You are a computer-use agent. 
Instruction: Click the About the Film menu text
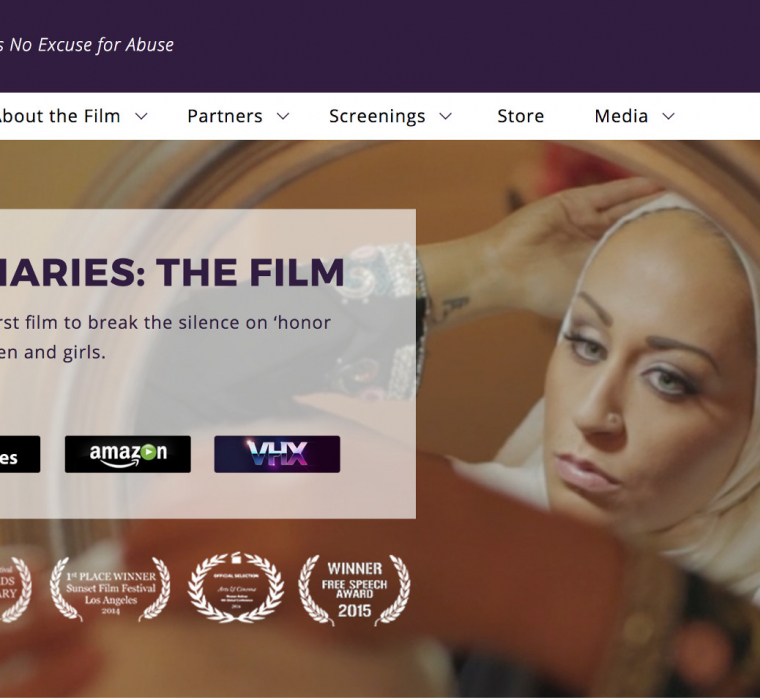point(60,116)
